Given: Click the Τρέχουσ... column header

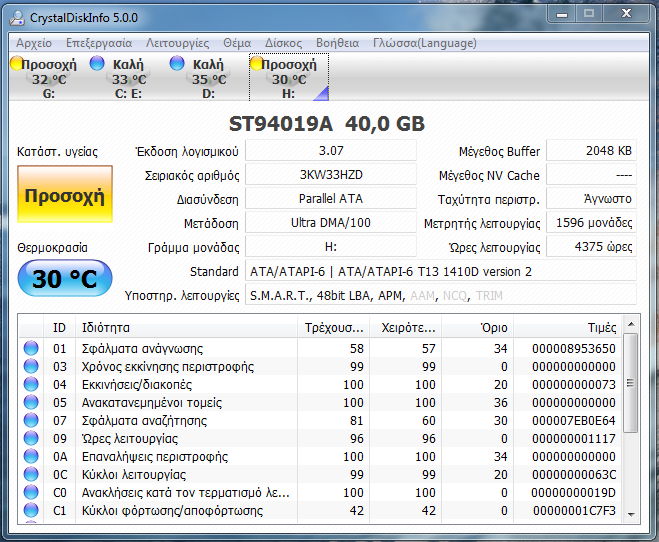Looking at the screenshot, I should coord(333,327).
